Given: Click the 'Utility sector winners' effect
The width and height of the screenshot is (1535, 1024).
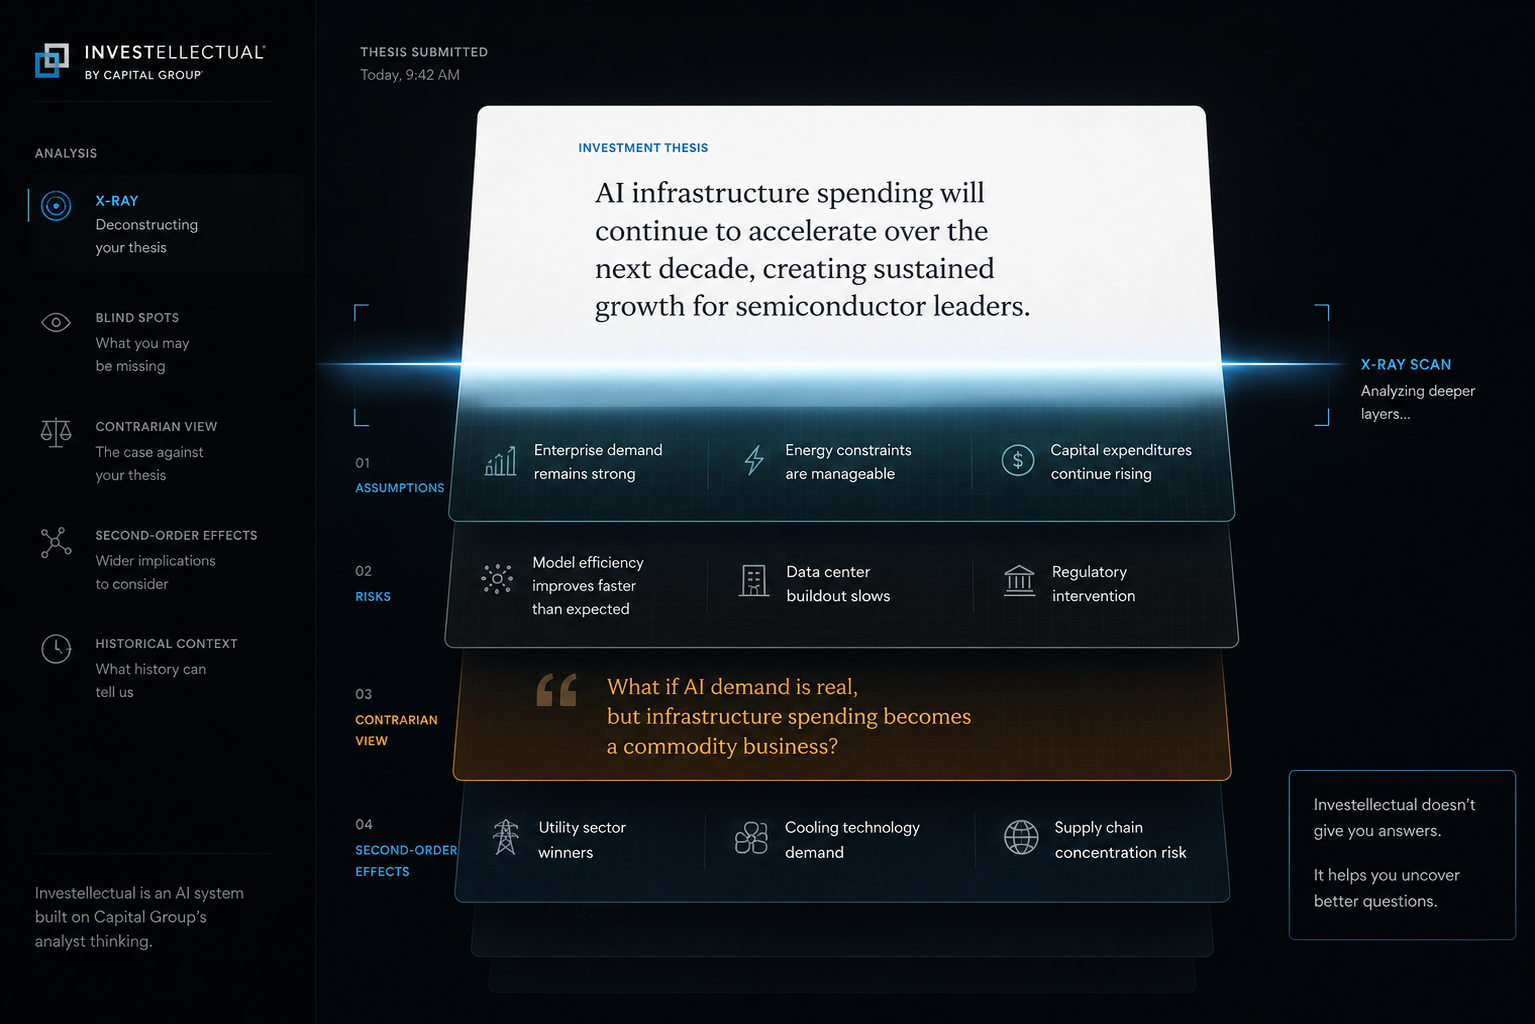Looking at the screenshot, I should point(582,840).
